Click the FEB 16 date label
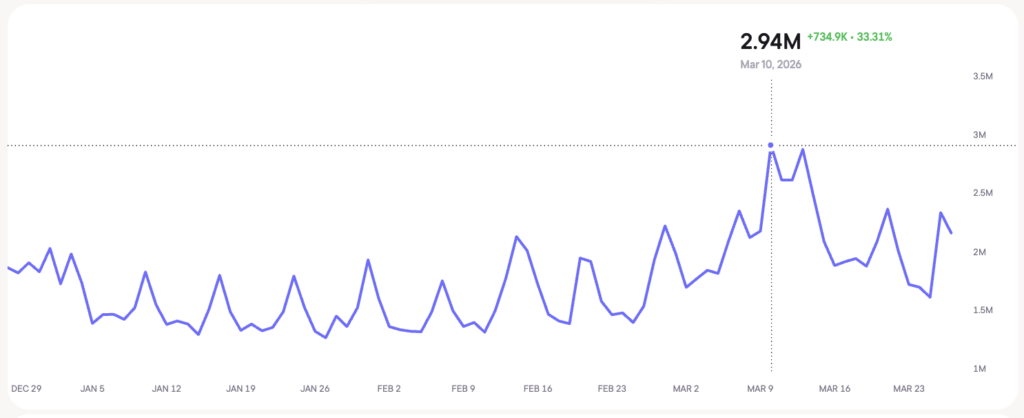 (x=537, y=388)
